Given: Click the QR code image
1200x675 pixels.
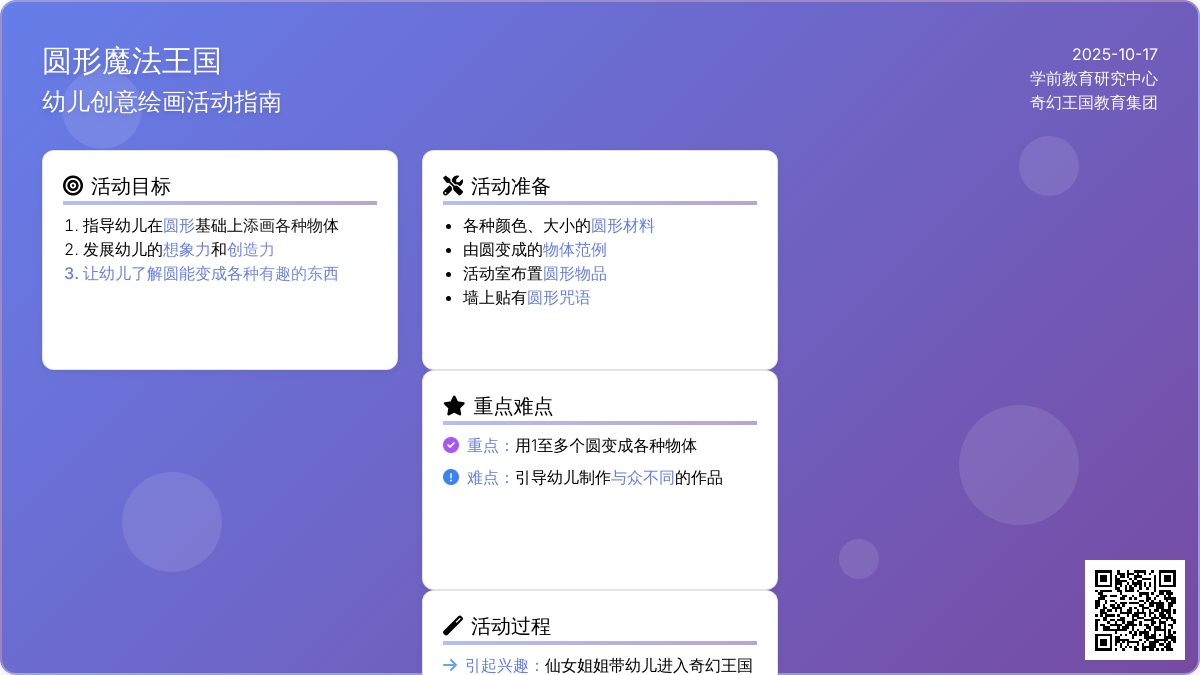Looking at the screenshot, I should tap(1134, 609).
